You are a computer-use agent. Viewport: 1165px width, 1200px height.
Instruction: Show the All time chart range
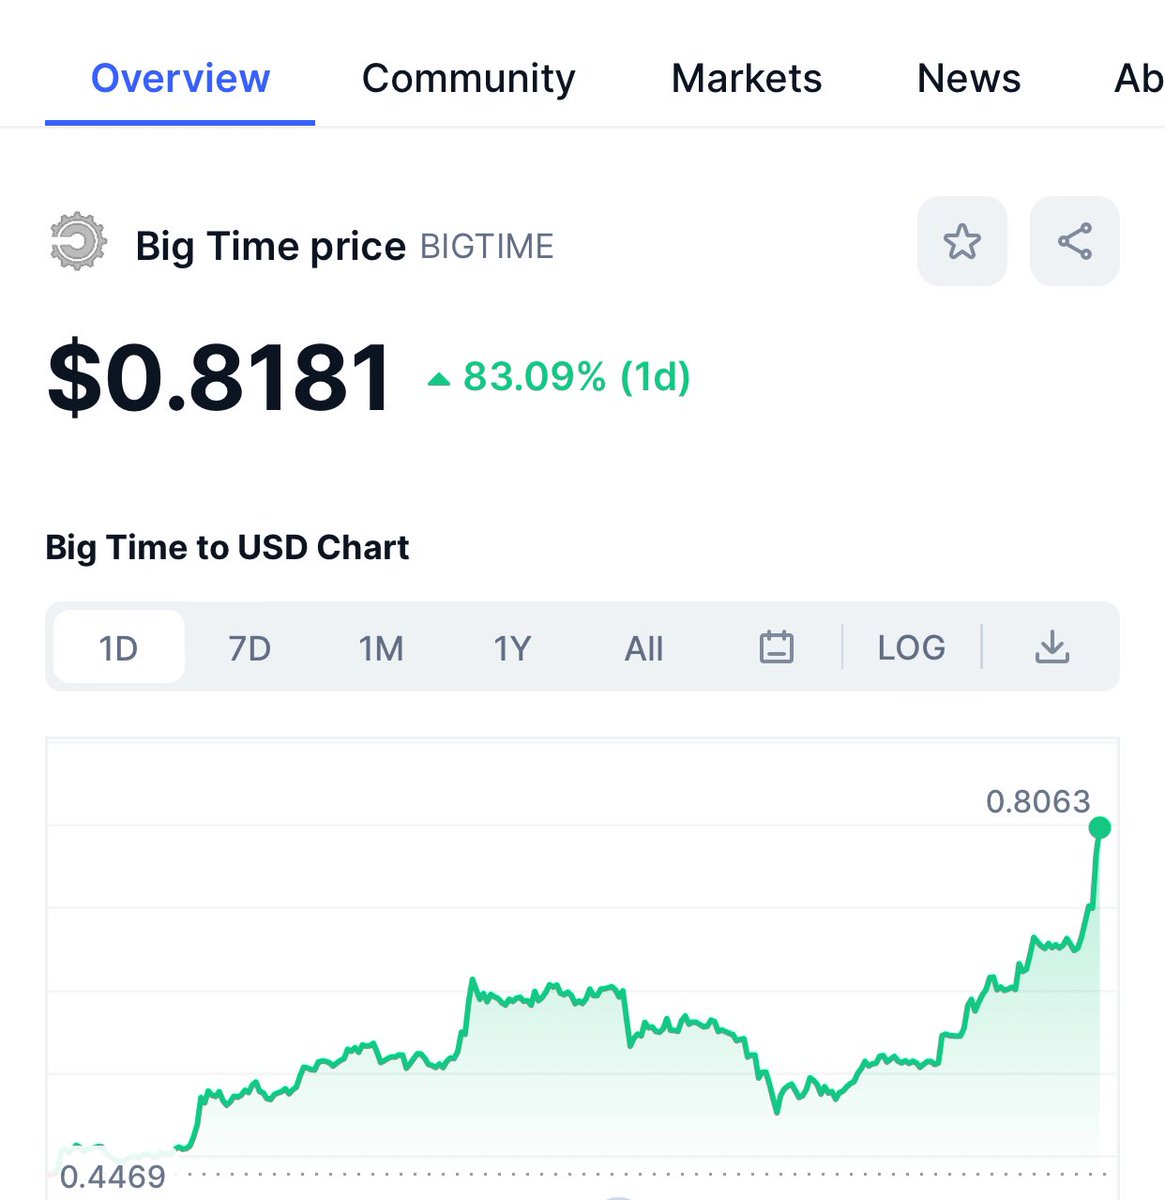(644, 648)
